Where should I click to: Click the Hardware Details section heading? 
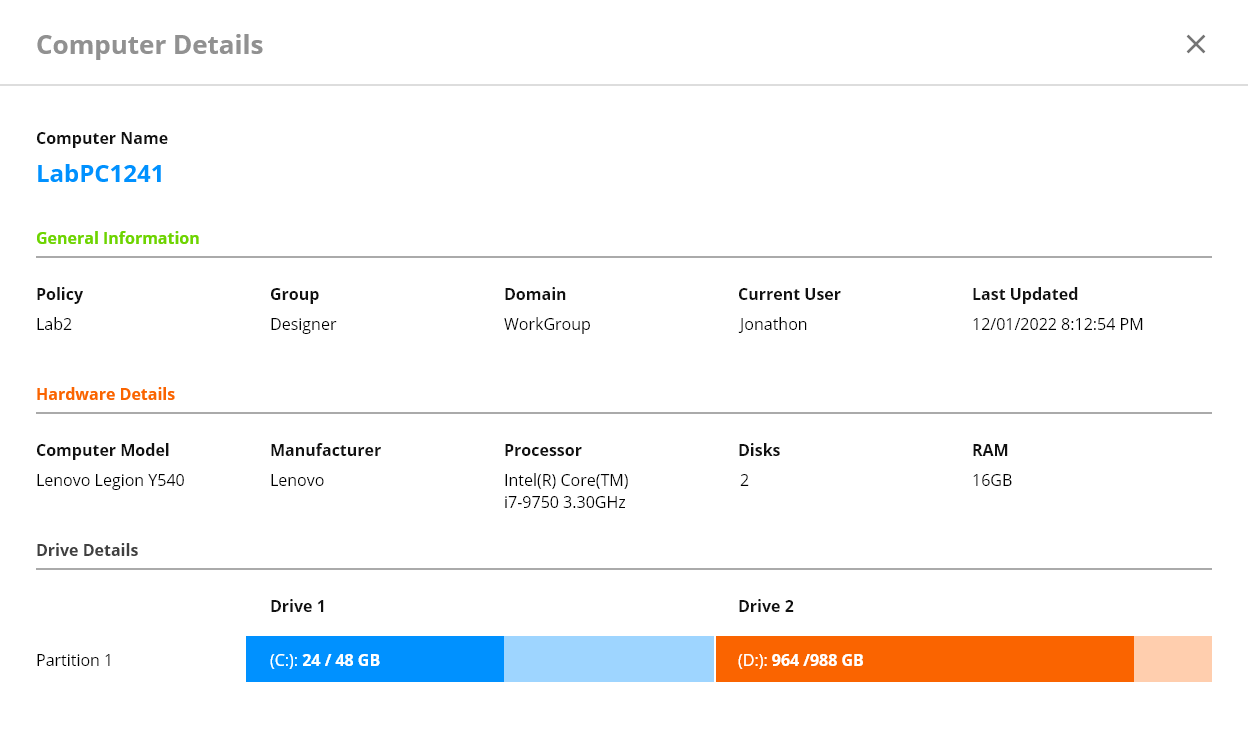point(106,394)
